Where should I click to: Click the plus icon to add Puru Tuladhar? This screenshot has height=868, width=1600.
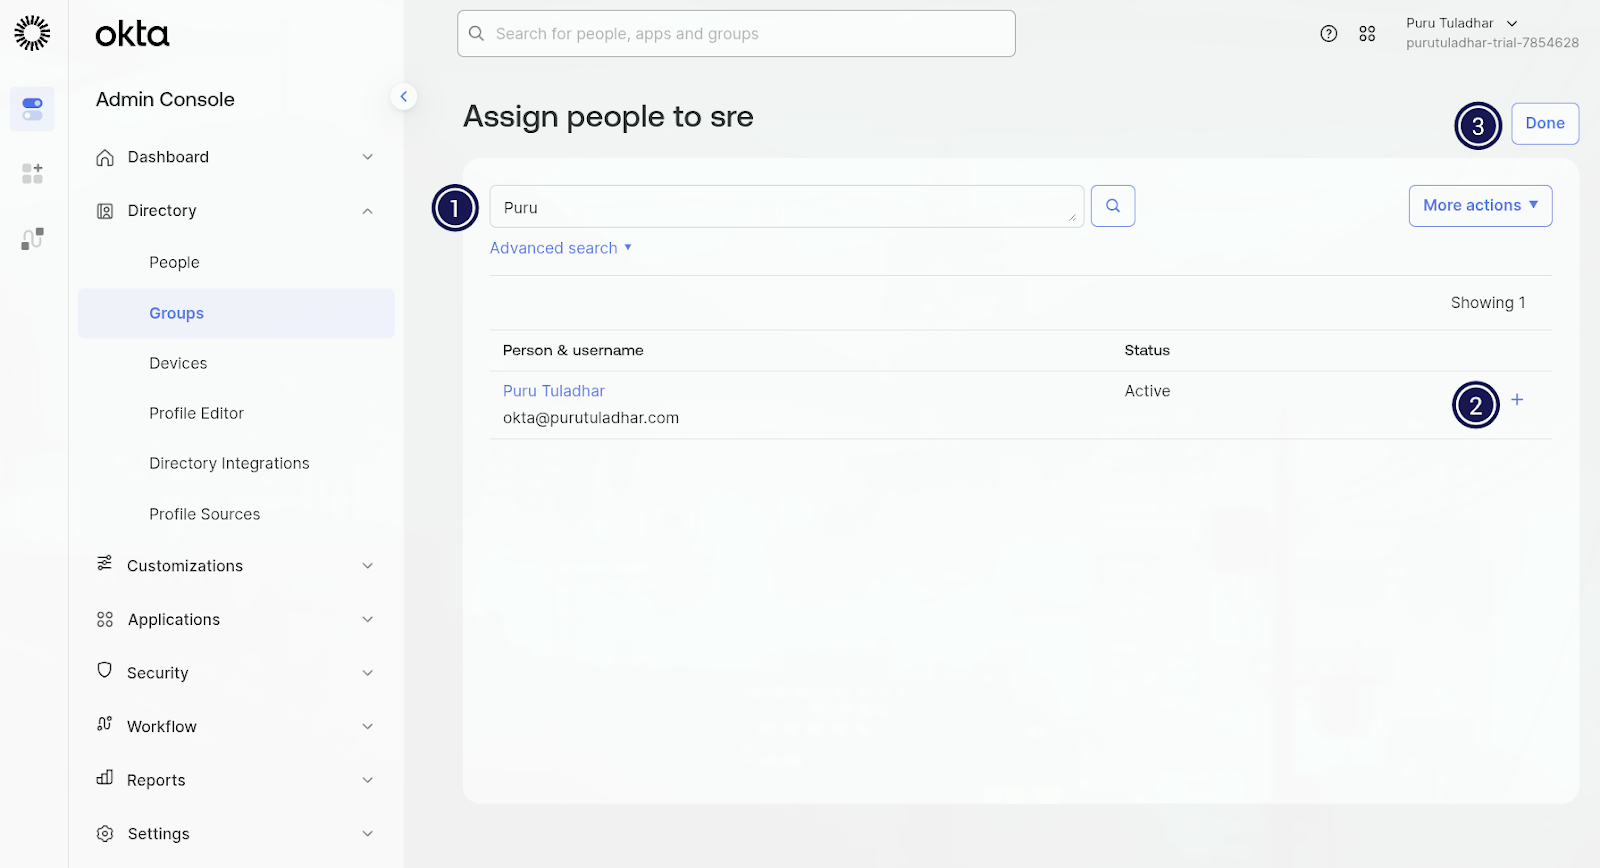coord(1517,400)
